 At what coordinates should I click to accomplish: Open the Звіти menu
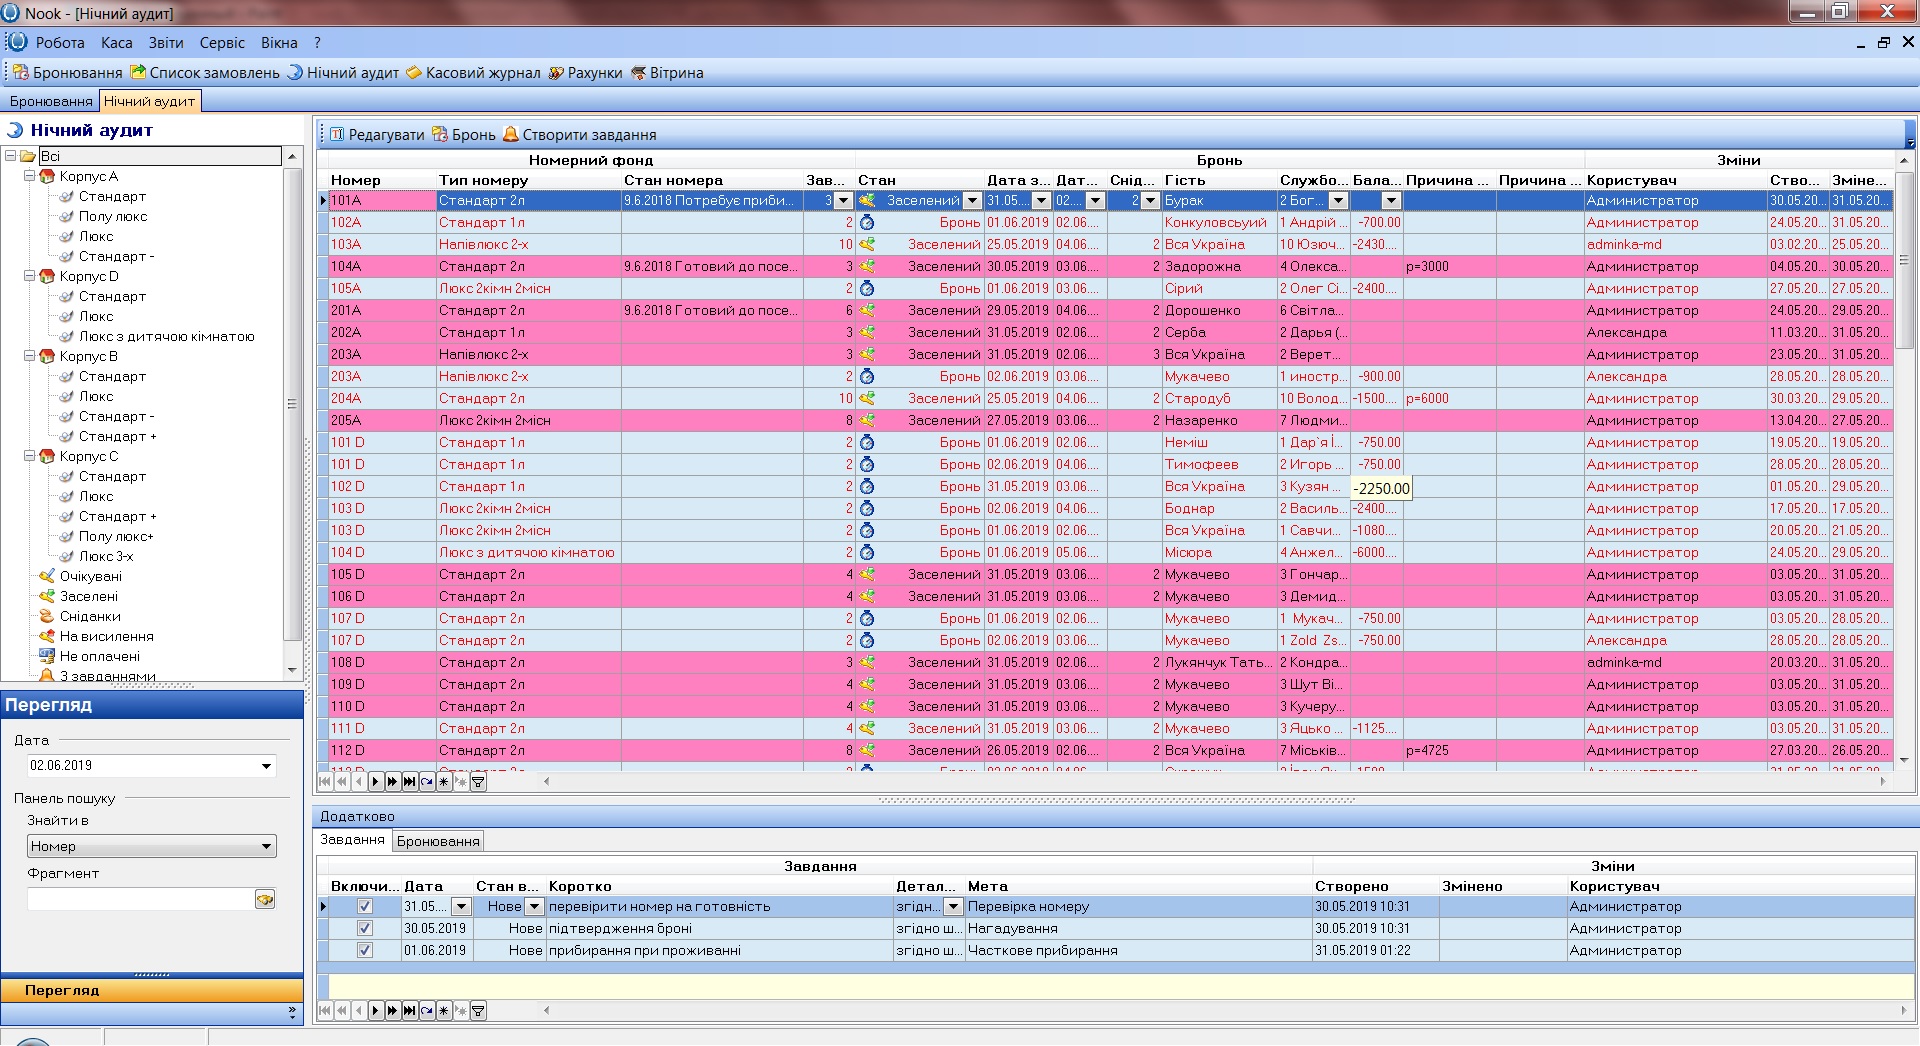[x=166, y=43]
